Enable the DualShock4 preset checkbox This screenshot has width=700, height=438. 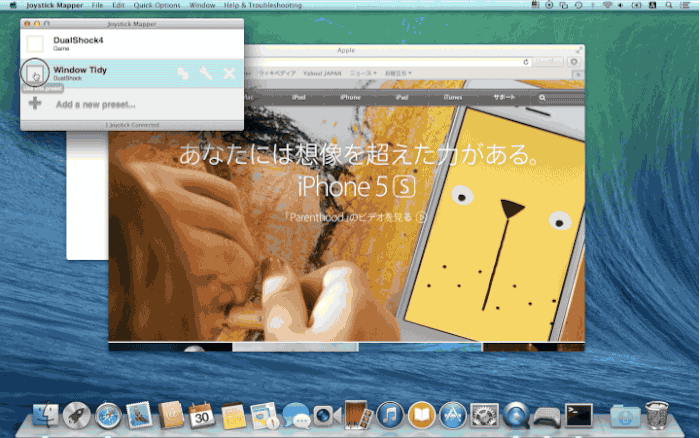point(35,44)
